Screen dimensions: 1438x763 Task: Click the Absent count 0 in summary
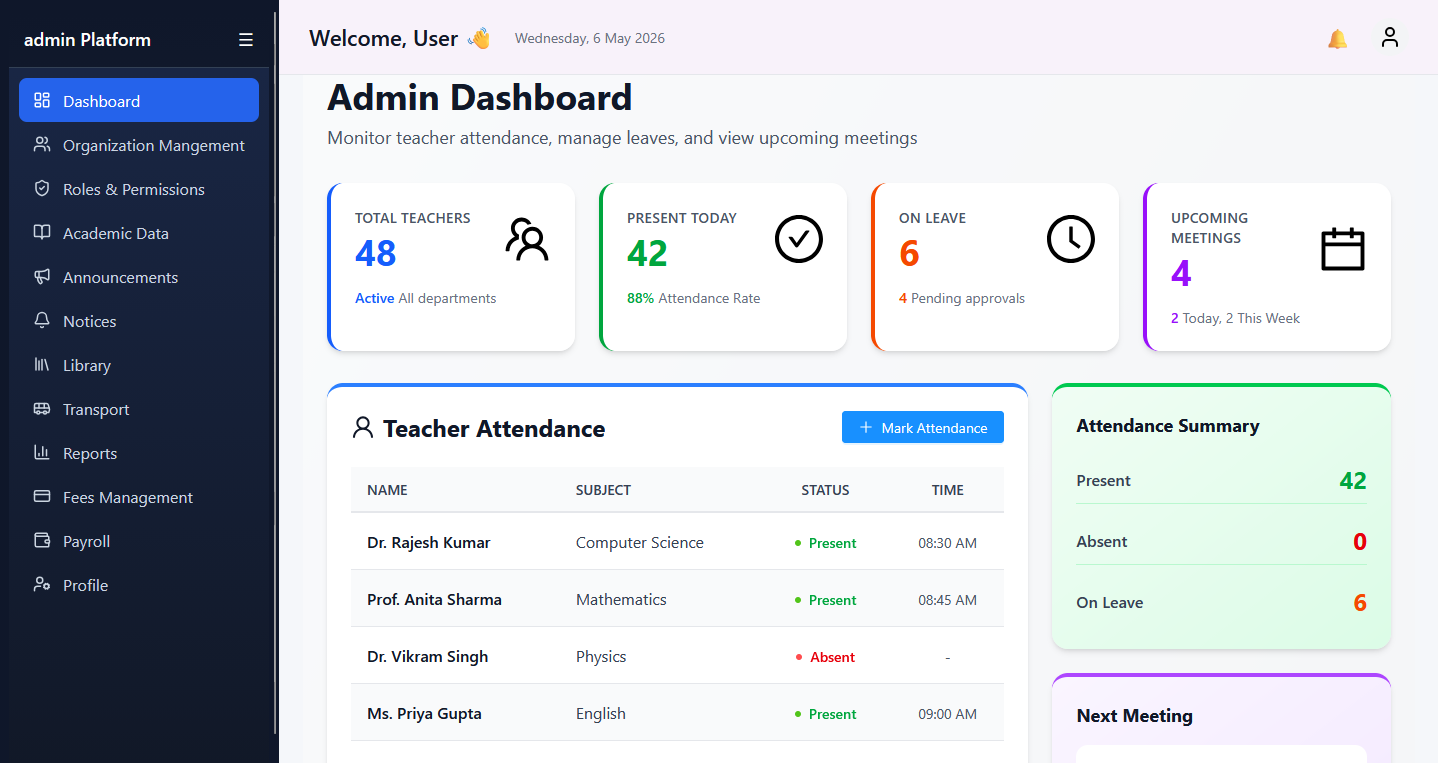(x=1359, y=542)
